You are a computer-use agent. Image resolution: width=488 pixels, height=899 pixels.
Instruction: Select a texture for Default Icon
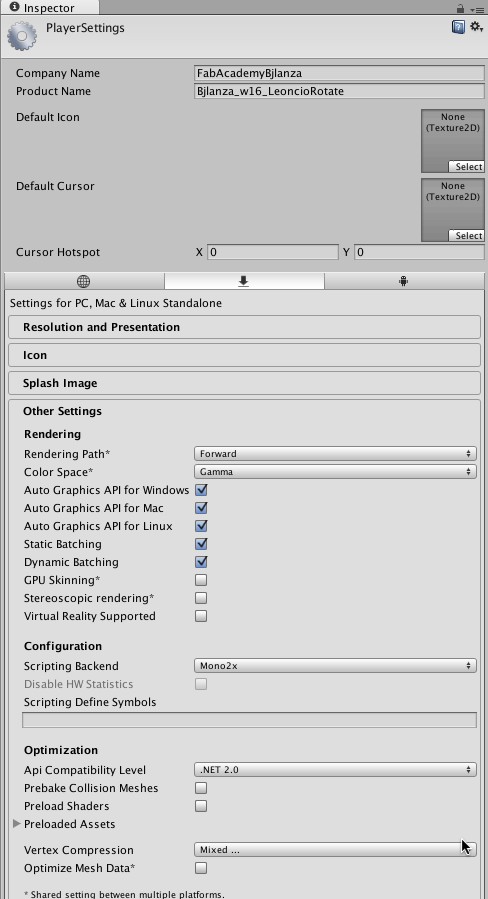coord(466,166)
